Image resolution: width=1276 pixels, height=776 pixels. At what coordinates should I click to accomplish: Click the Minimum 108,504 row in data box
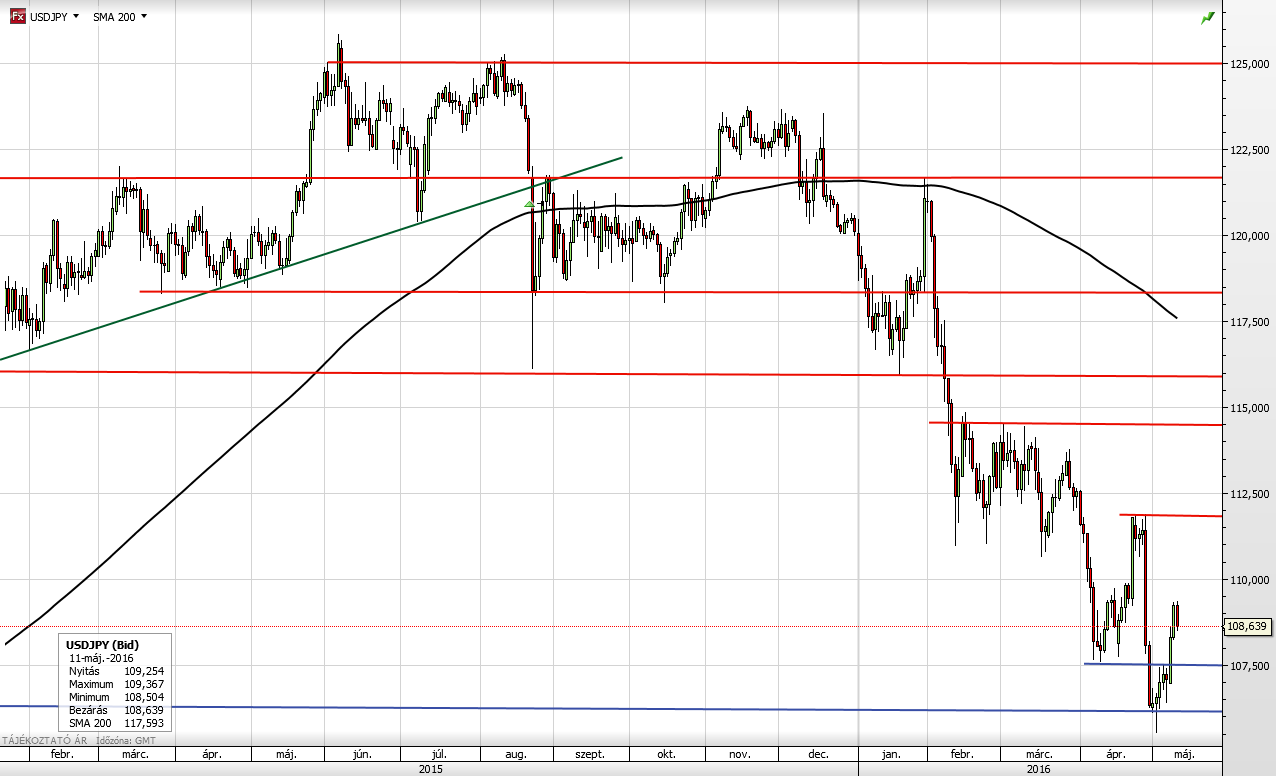point(116,697)
